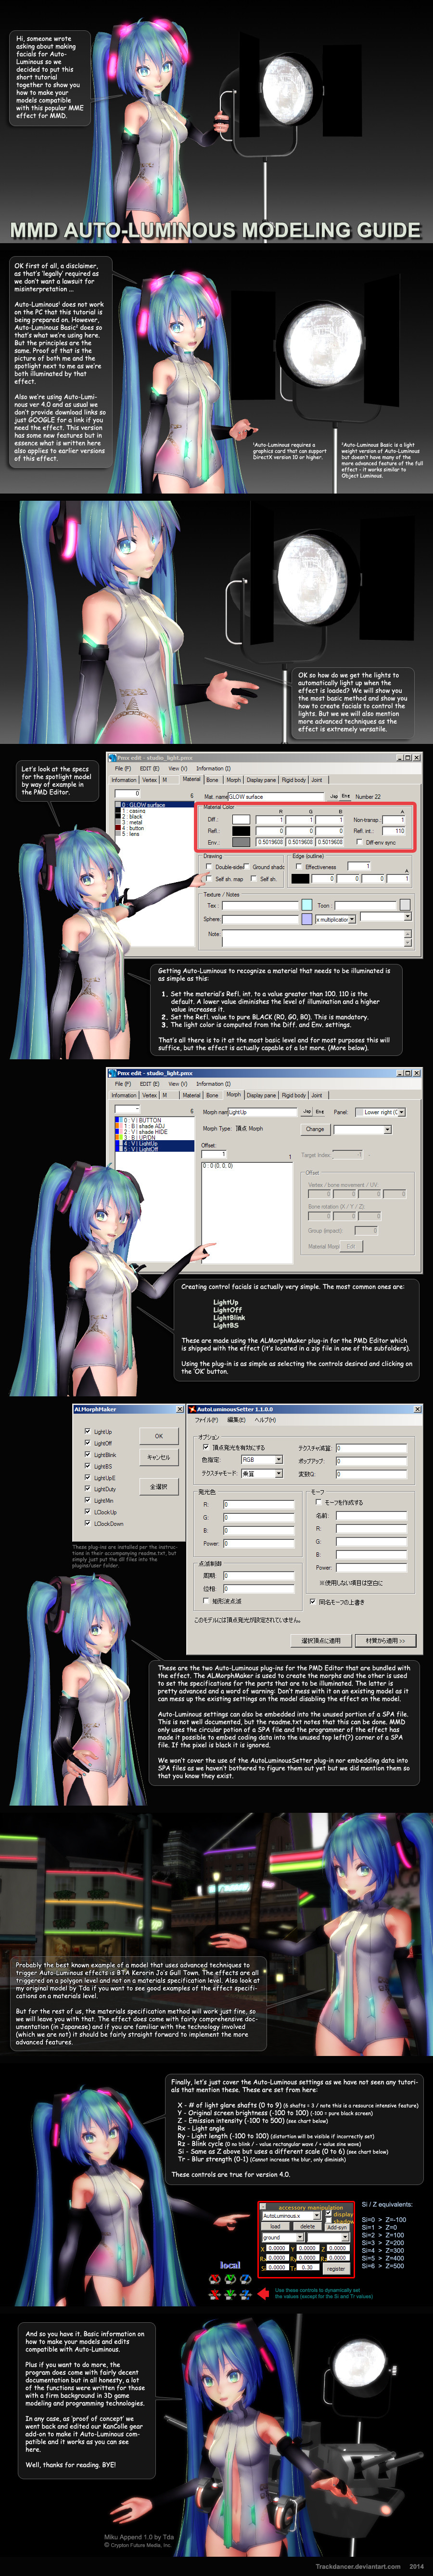
Task: Open EDIT (E) menu in Material Pmx edit window
Action: tap(150, 768)
